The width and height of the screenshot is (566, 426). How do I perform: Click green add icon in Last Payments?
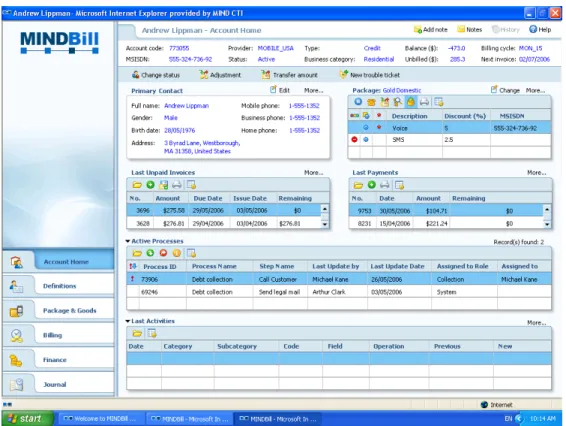[371, 185]
